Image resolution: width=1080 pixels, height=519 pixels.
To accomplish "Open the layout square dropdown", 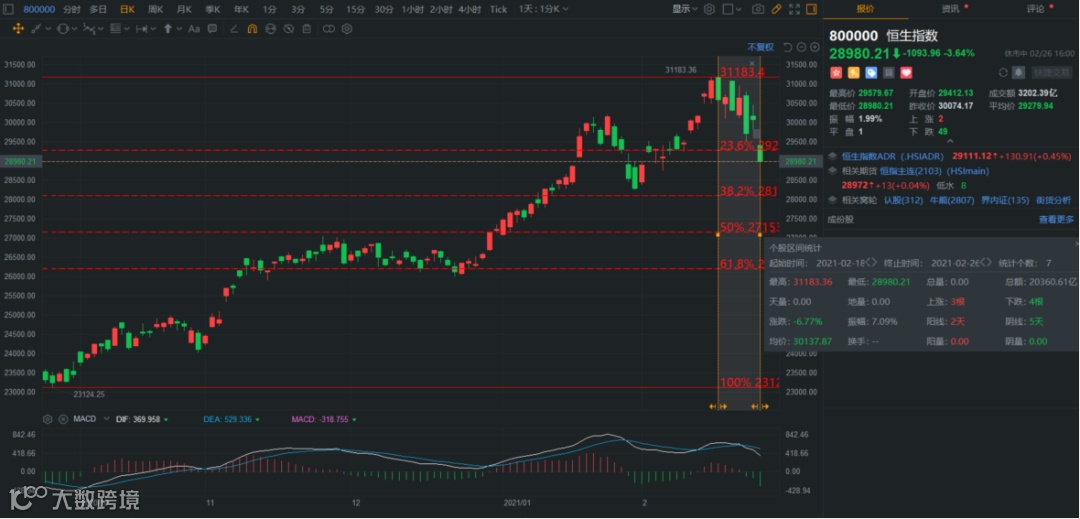I will coord(733,9).
